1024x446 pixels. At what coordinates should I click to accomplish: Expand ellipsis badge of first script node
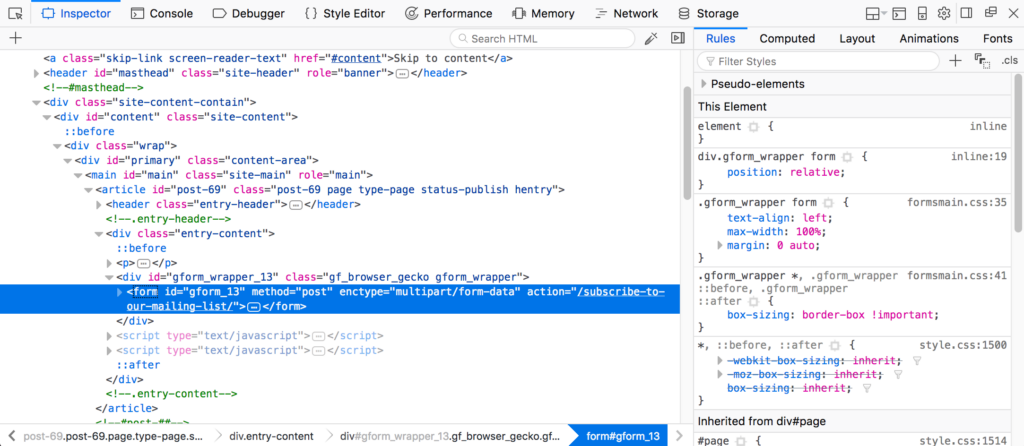point(318,336)
